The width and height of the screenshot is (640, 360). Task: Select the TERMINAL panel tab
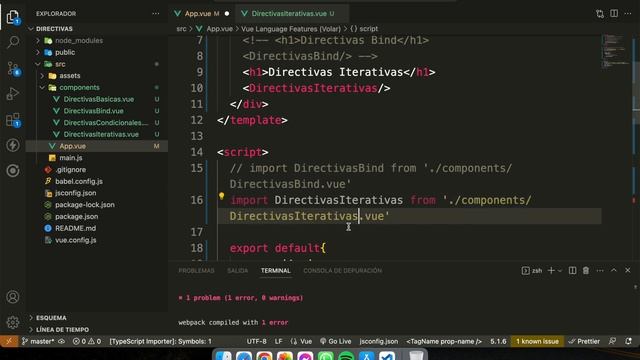click(x=276, y=271)
